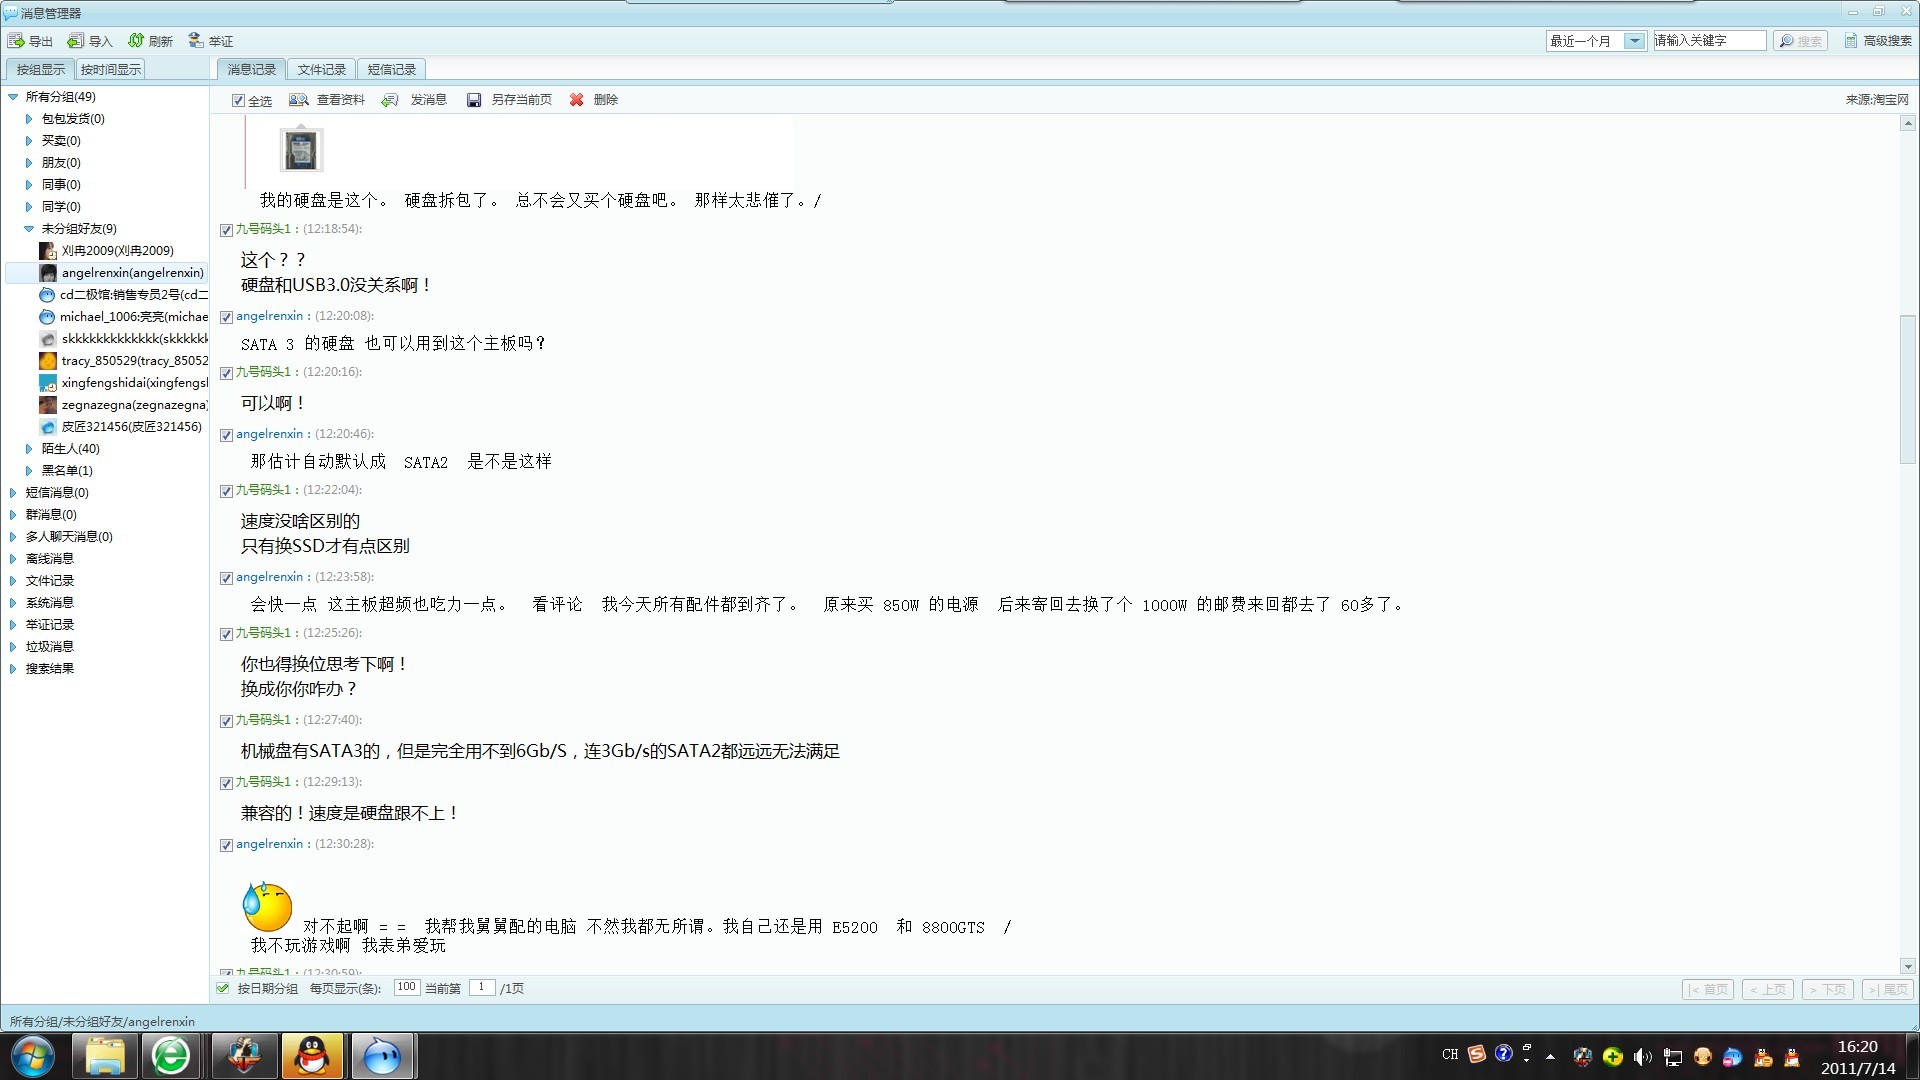
Task: Click 首页 first page button
Action: pos(1708,989)
